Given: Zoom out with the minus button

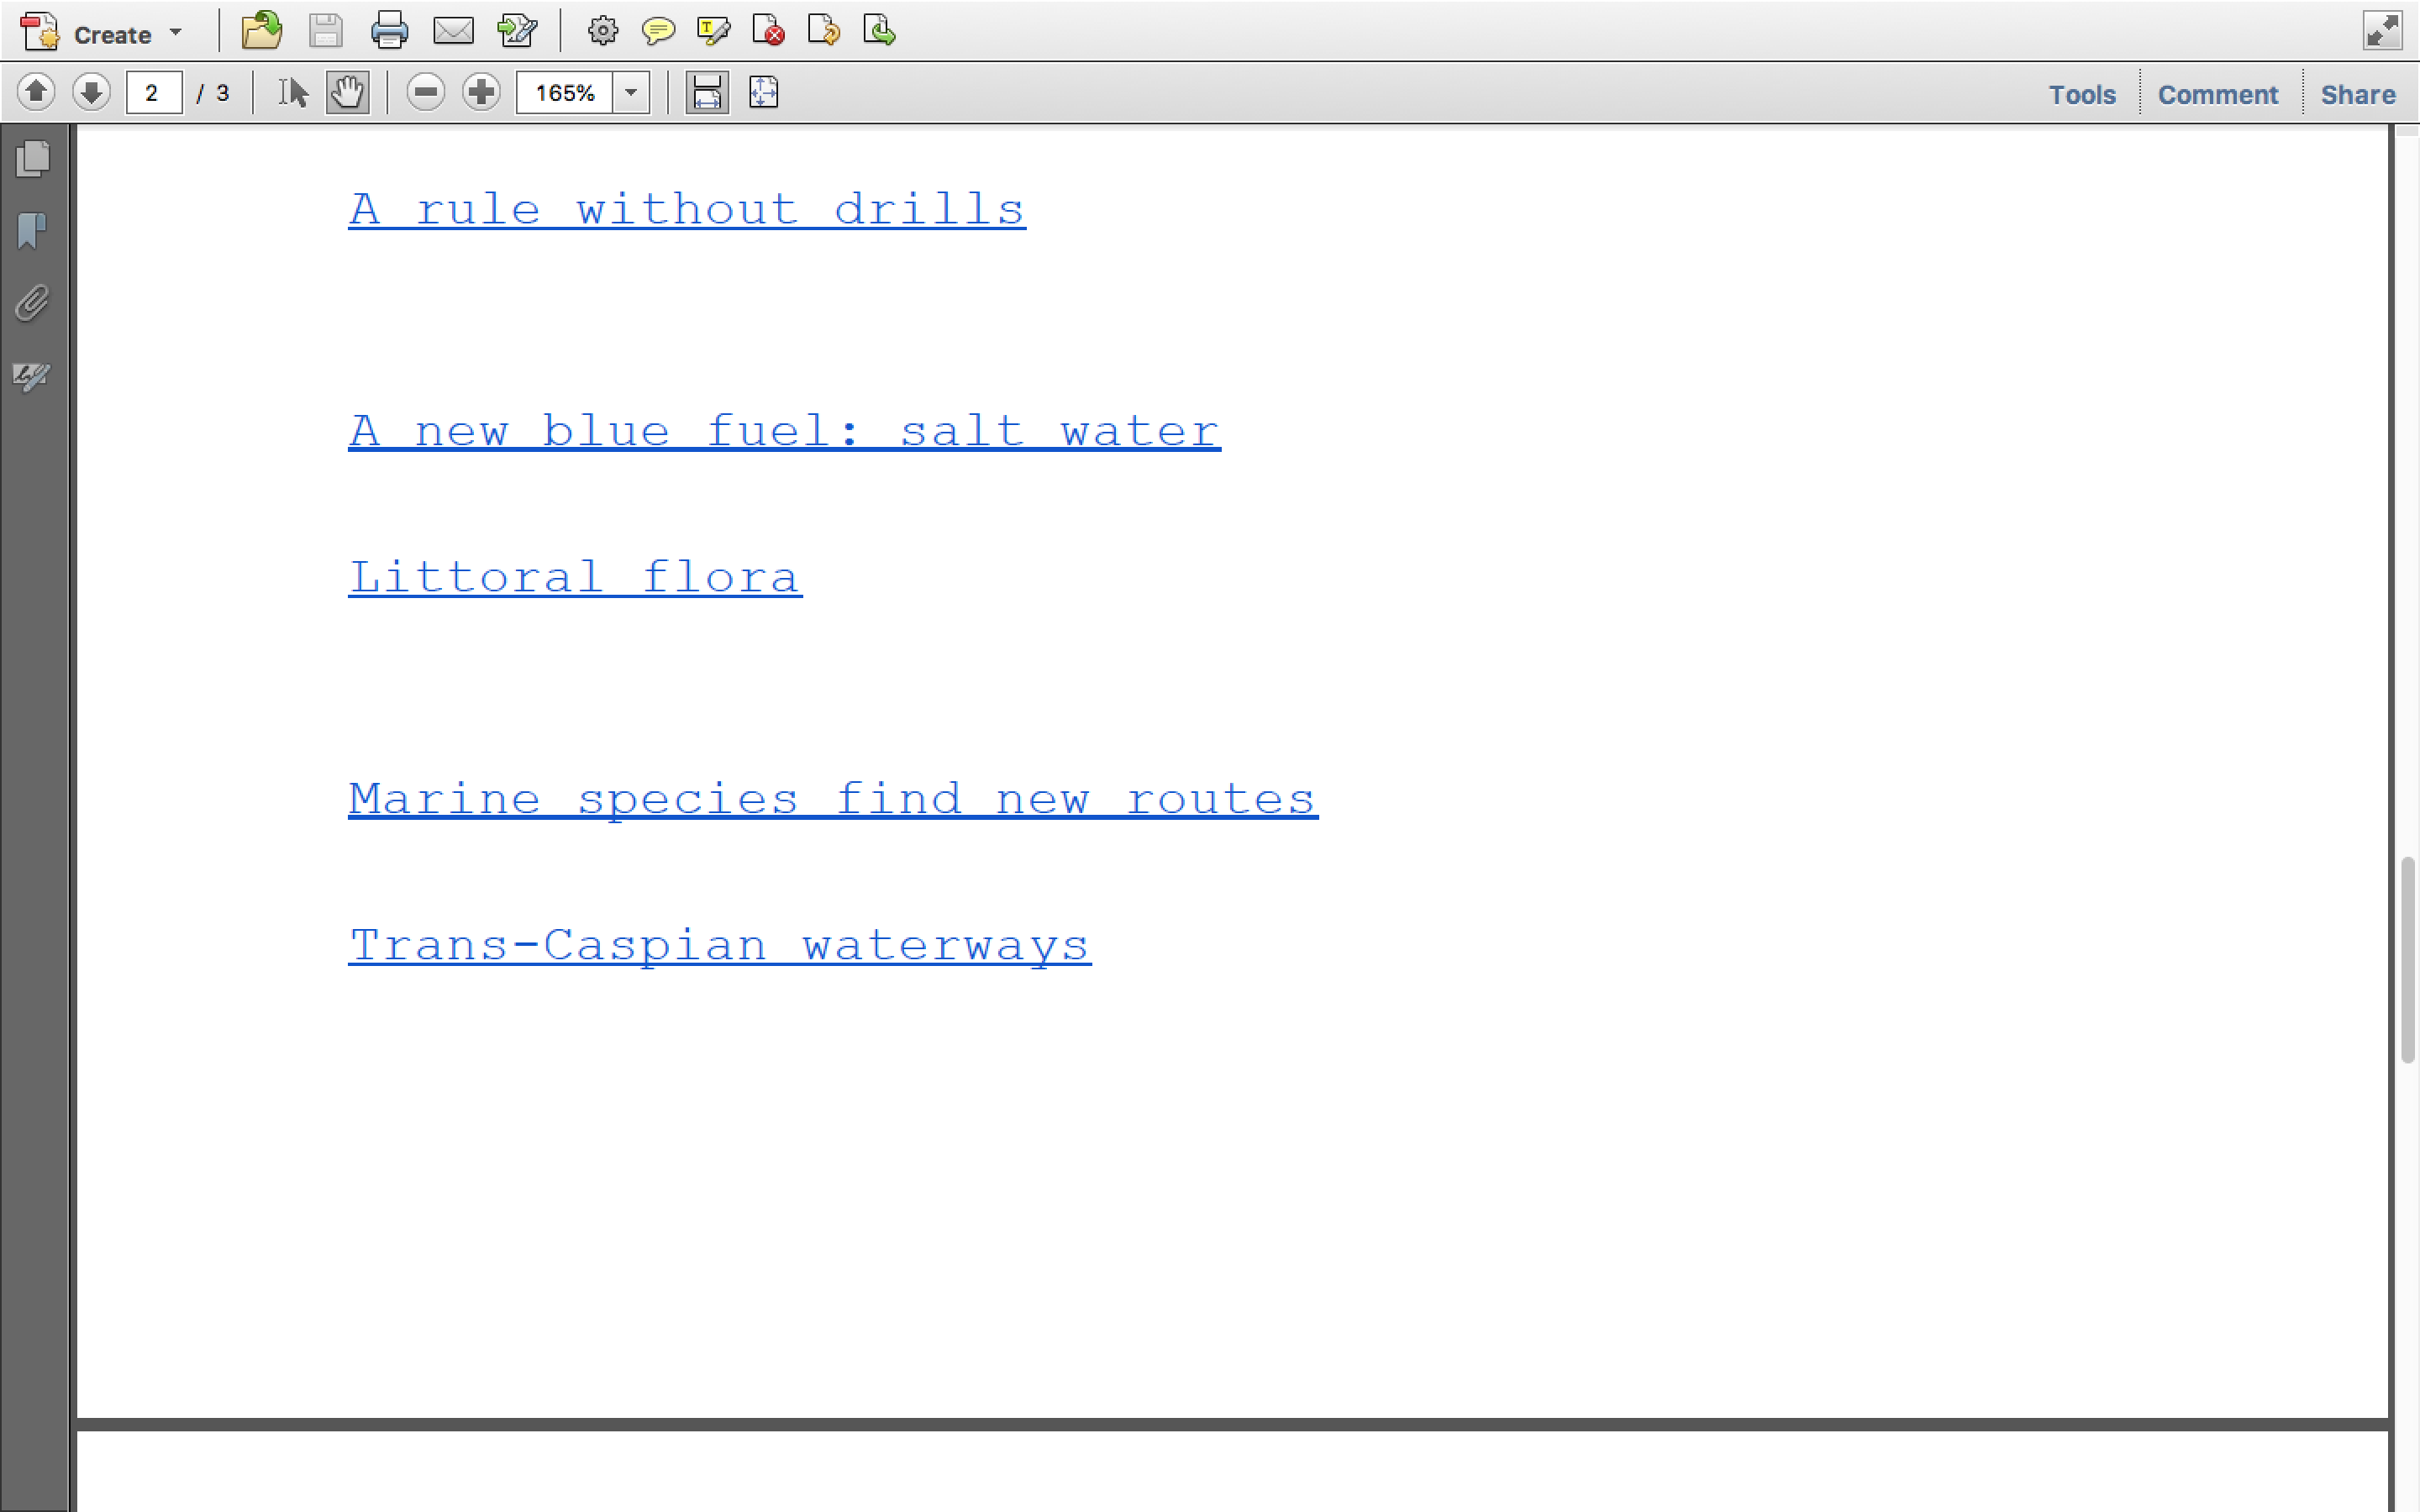Looking at the screenshot, I should pos(425,93).
